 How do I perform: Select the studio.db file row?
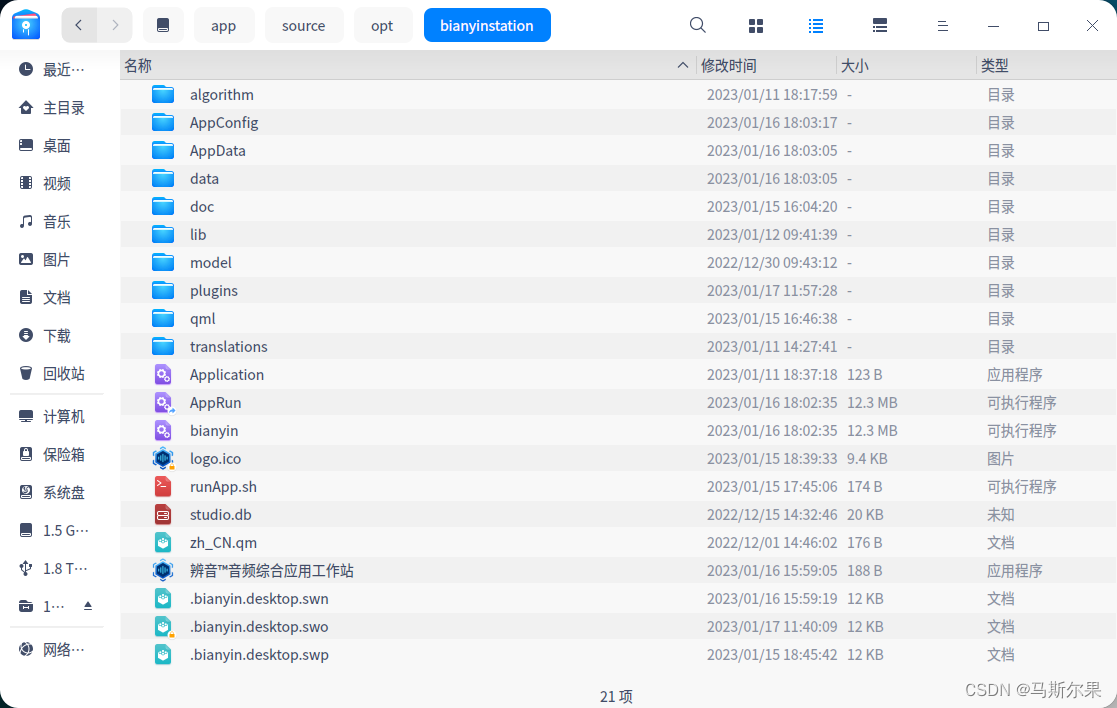[222, 514]
